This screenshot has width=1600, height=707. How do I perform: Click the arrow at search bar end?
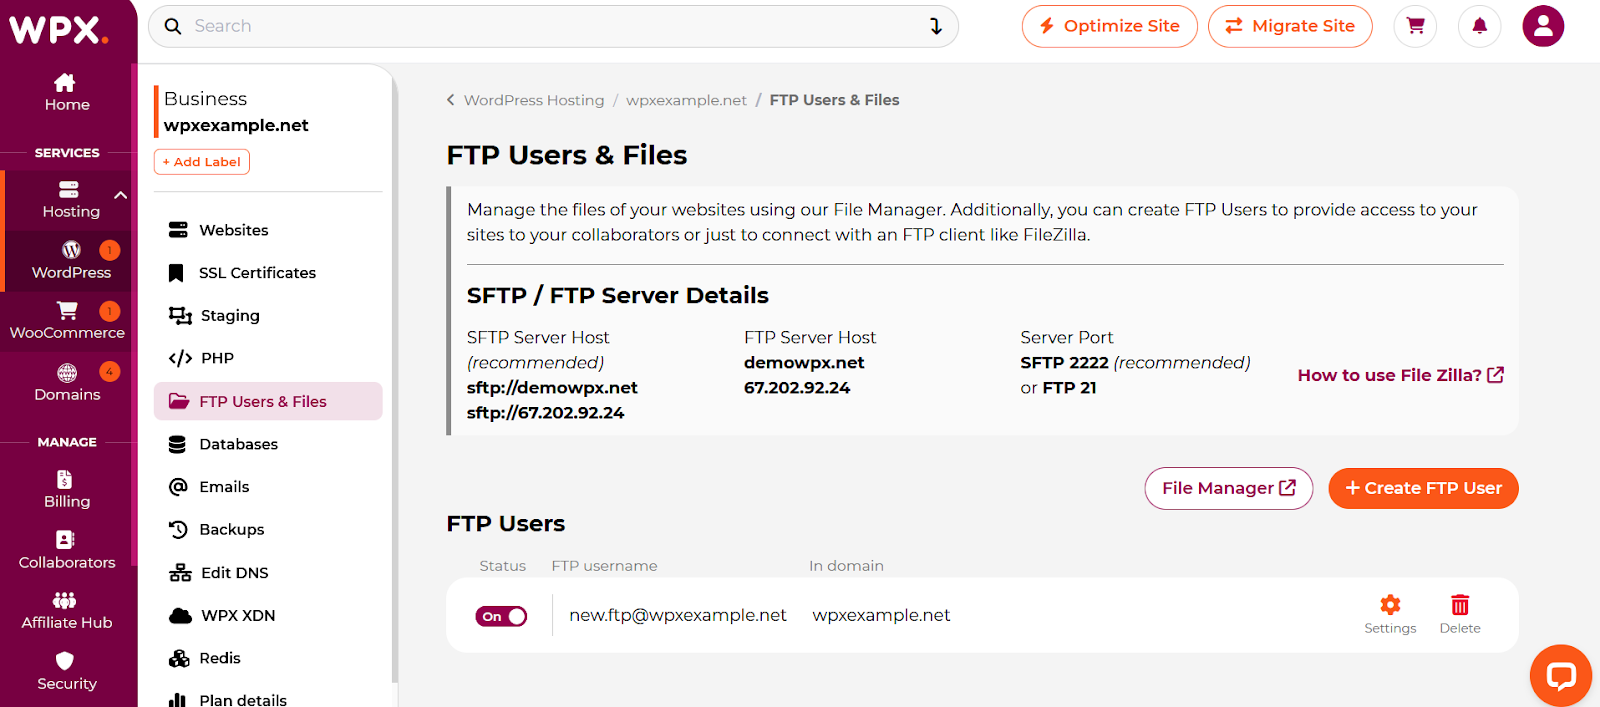[x=936, y=26]
